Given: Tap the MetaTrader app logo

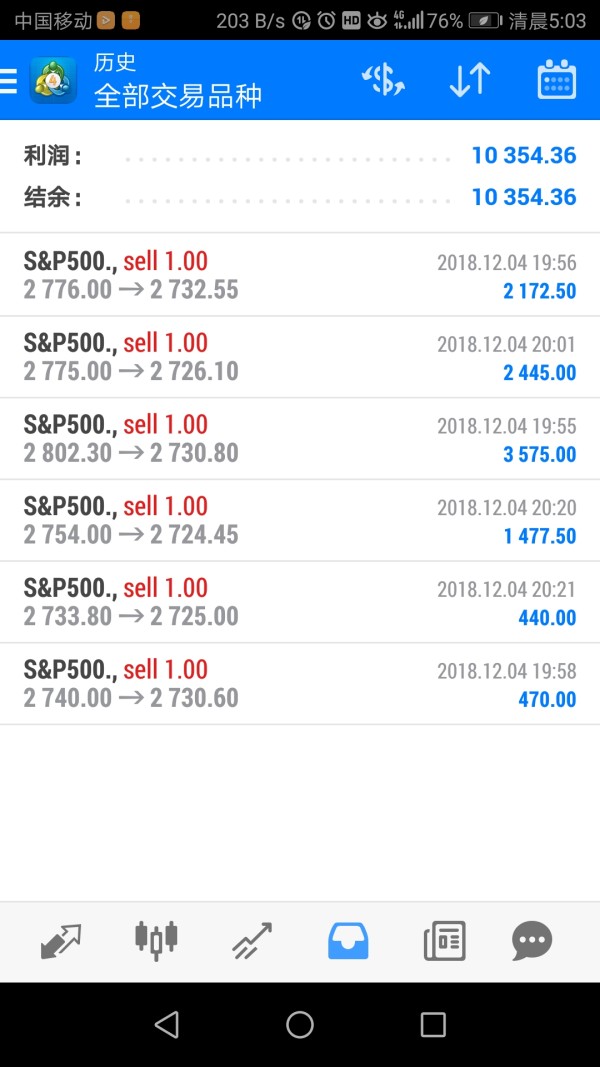Looking at the screenshot, I should (x=54, y=80).
